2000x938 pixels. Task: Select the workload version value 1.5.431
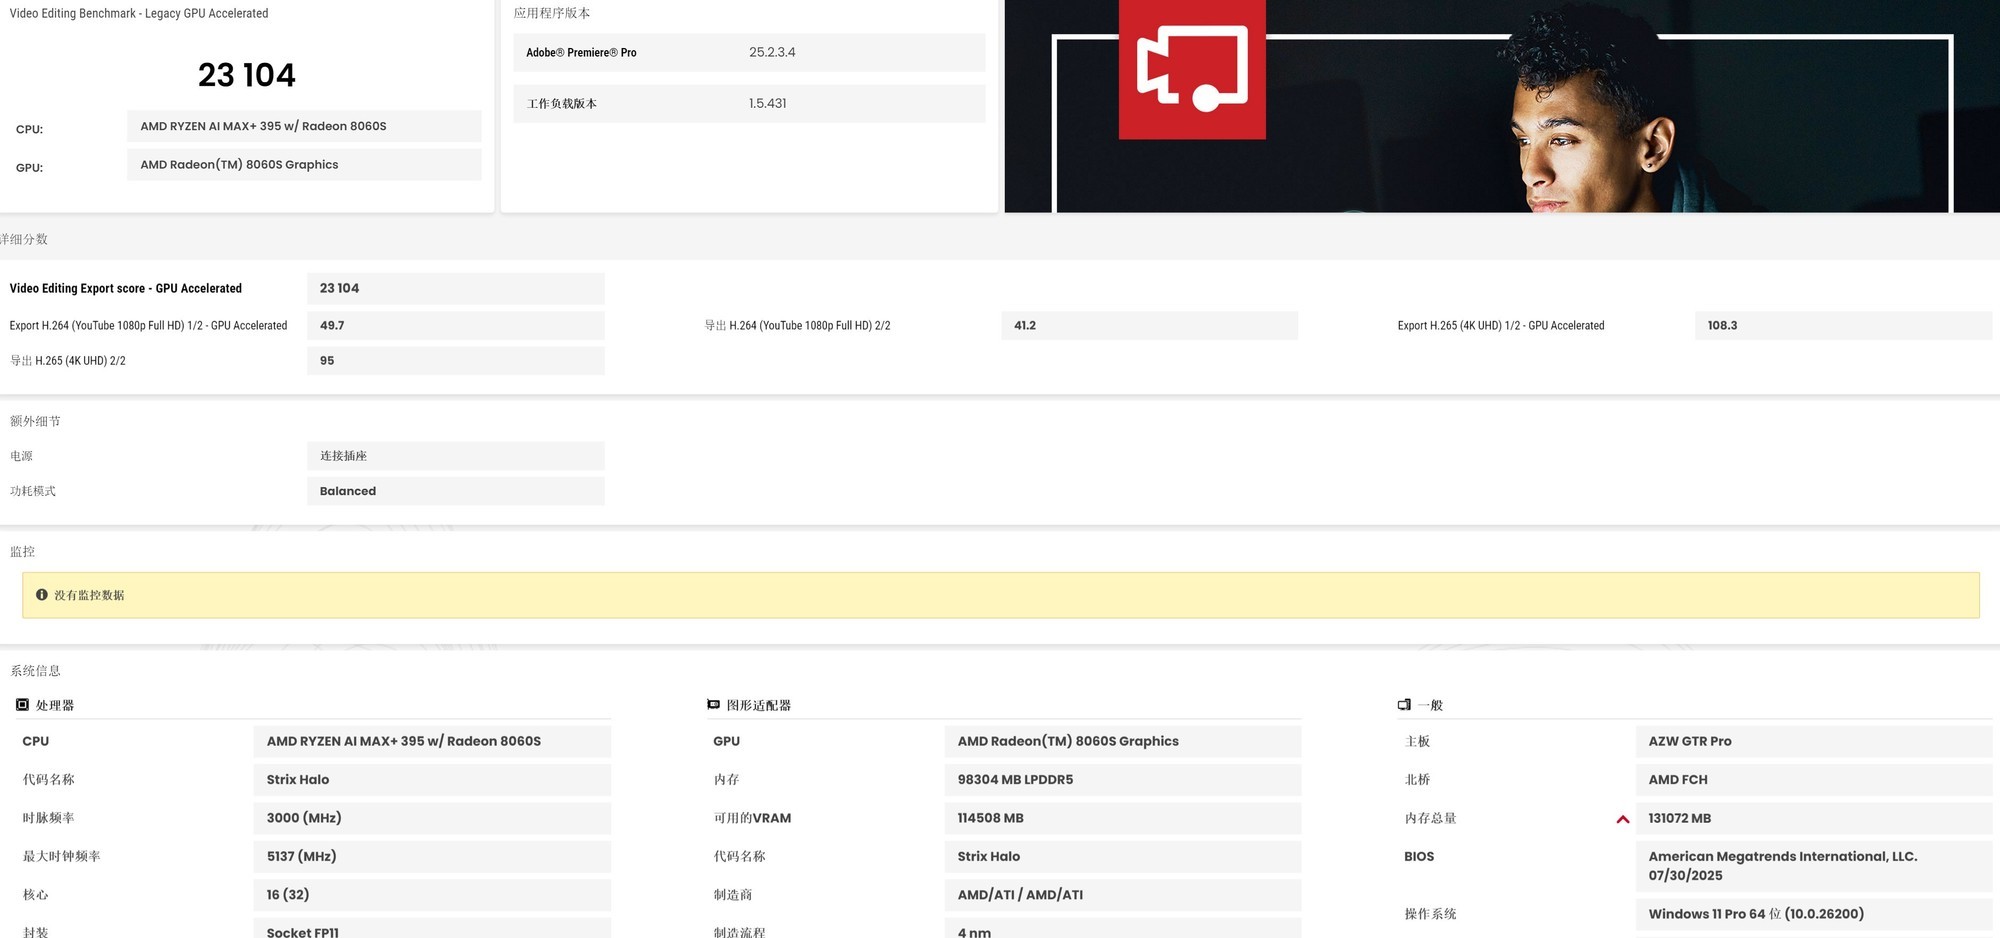pos(767,104)
